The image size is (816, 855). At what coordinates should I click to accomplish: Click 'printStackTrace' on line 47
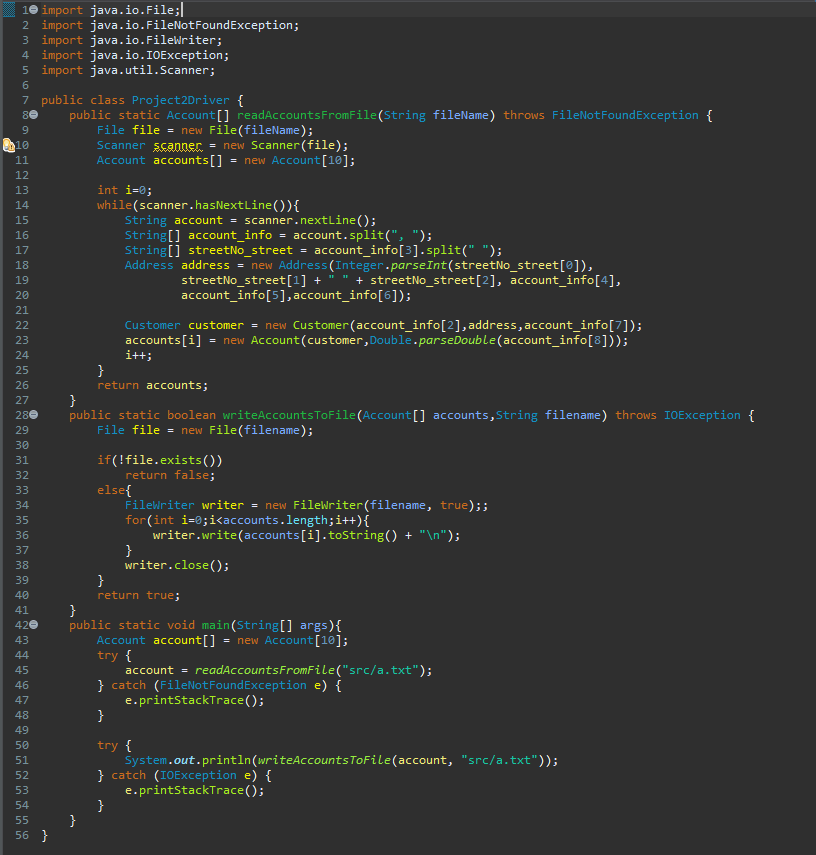tap(191, 700)
